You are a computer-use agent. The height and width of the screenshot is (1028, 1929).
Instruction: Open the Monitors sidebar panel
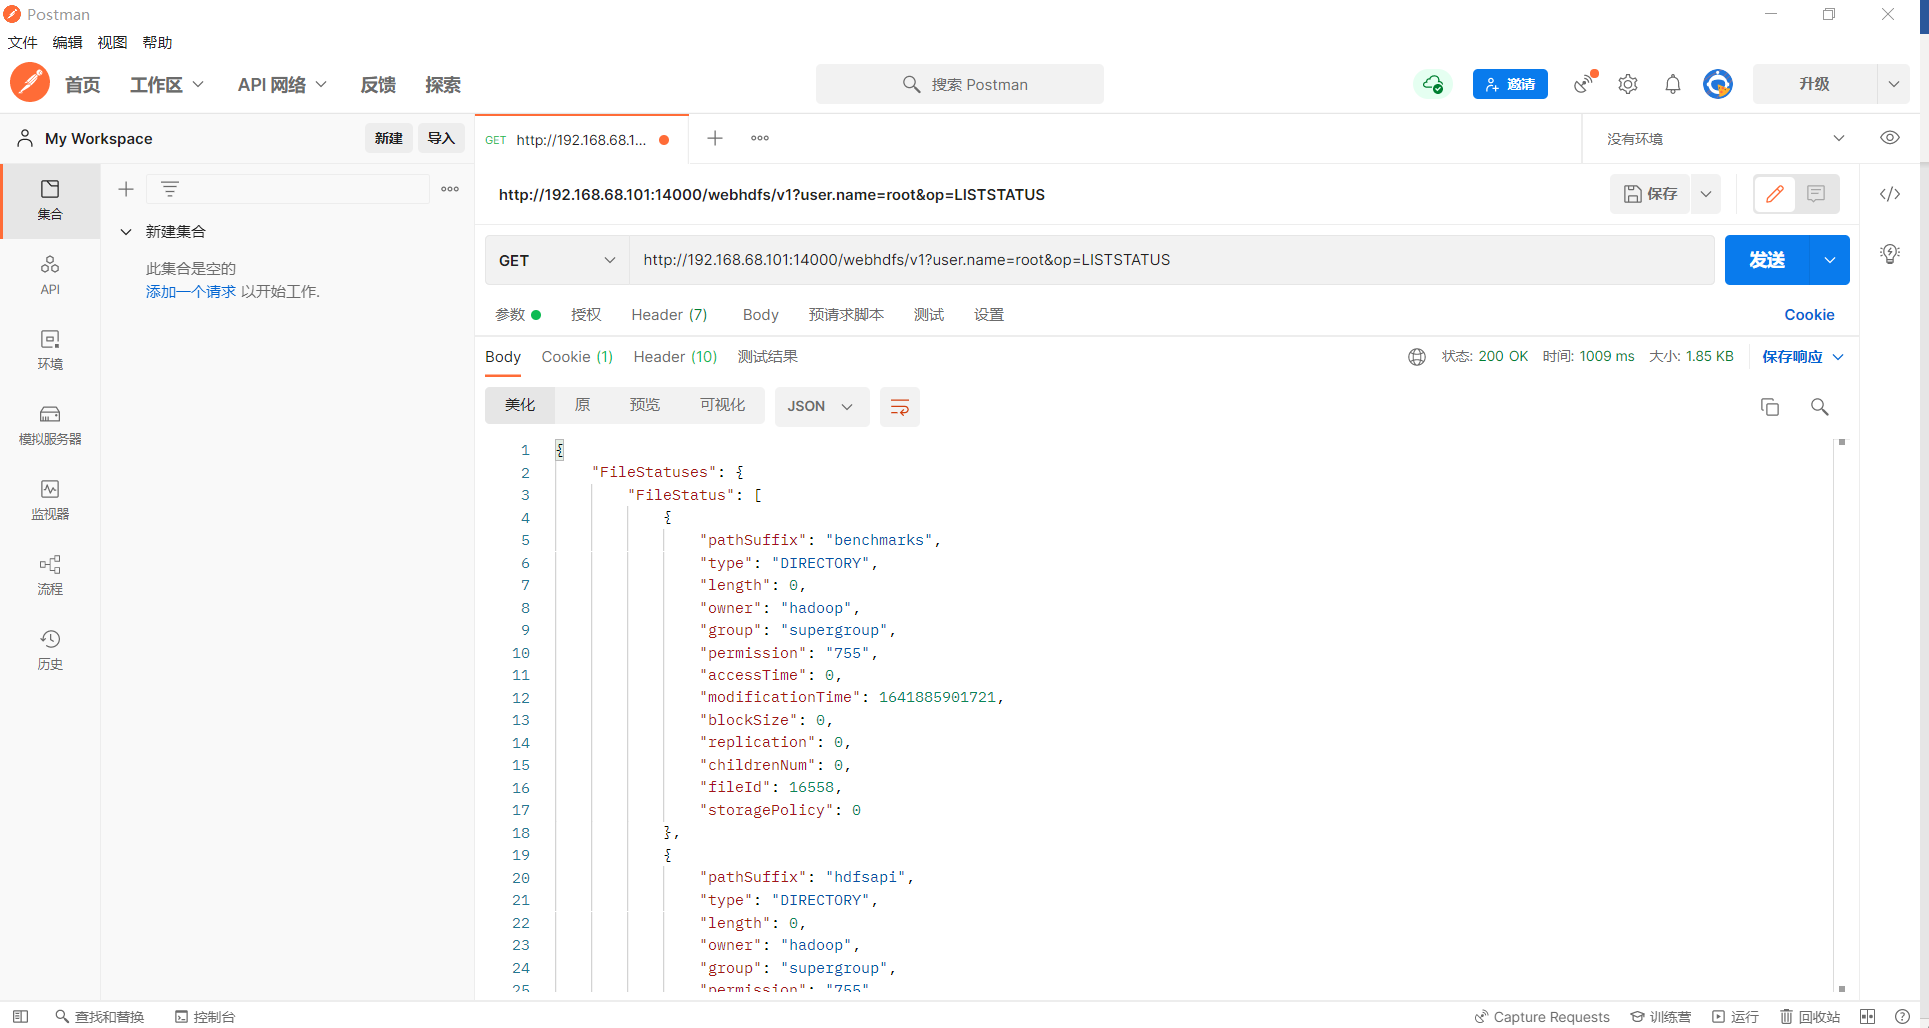(50, 499)
